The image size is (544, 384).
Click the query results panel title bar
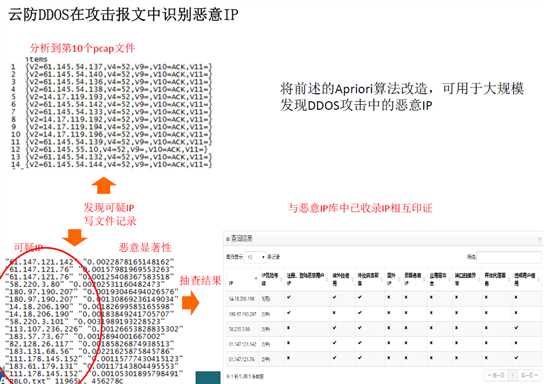coord(383,239)
